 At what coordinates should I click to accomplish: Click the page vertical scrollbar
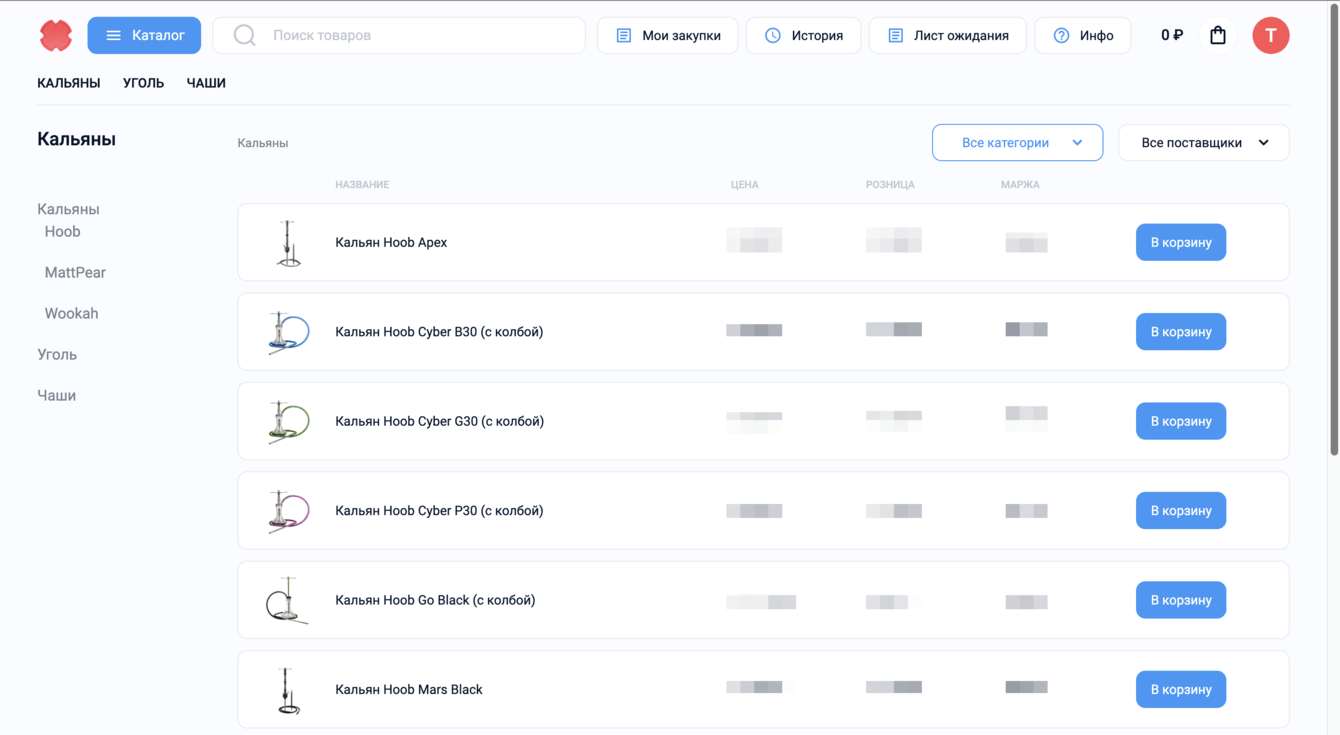(x=1334, y=230)
